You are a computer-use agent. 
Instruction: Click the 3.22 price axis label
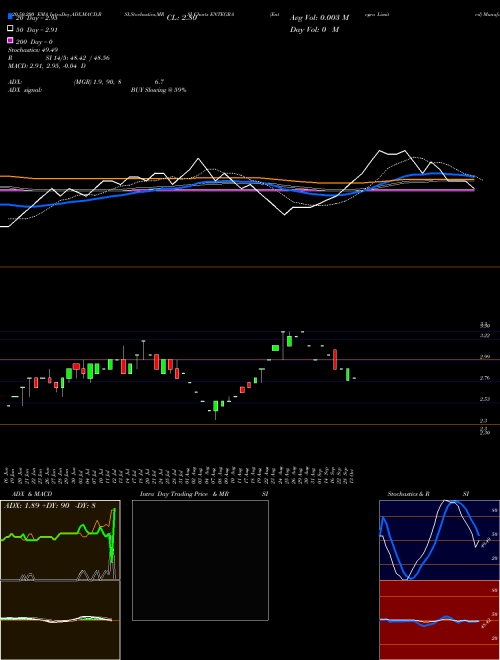[485, 335]
